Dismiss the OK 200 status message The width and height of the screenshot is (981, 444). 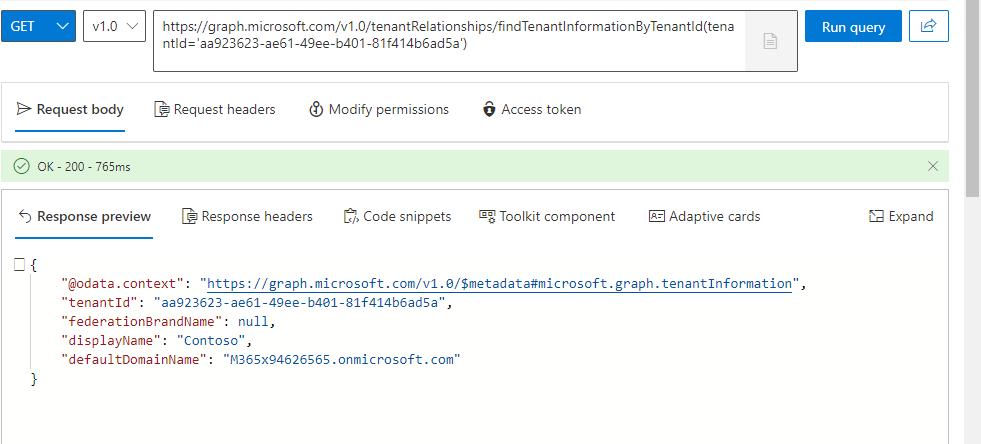coord(933,166)
